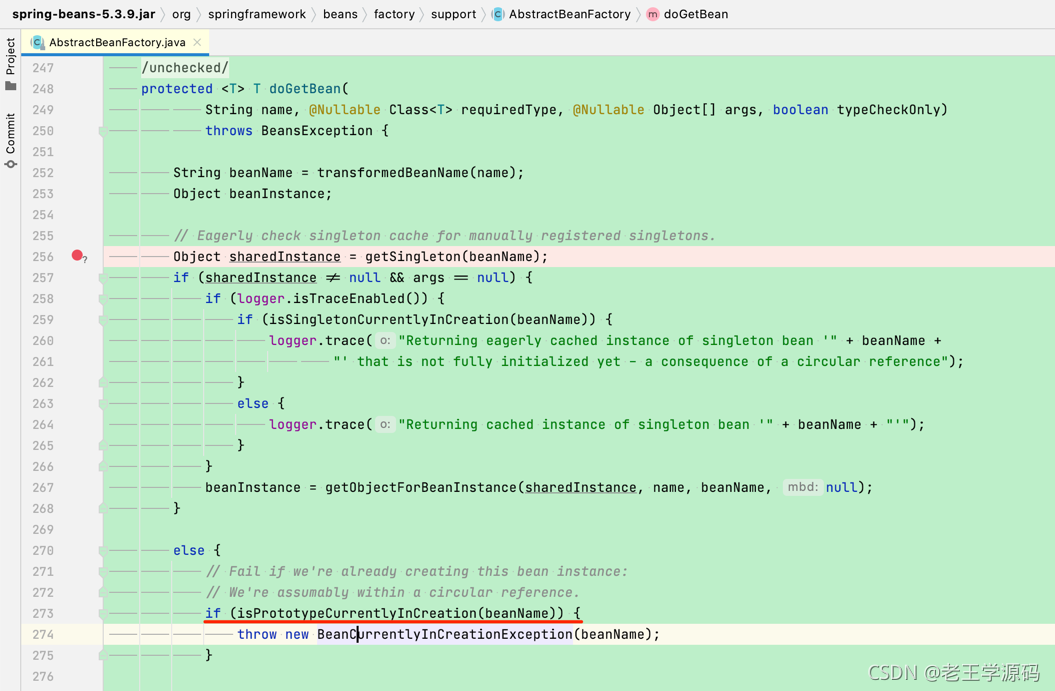Open the factory breadcrumb

pos(394,14)
